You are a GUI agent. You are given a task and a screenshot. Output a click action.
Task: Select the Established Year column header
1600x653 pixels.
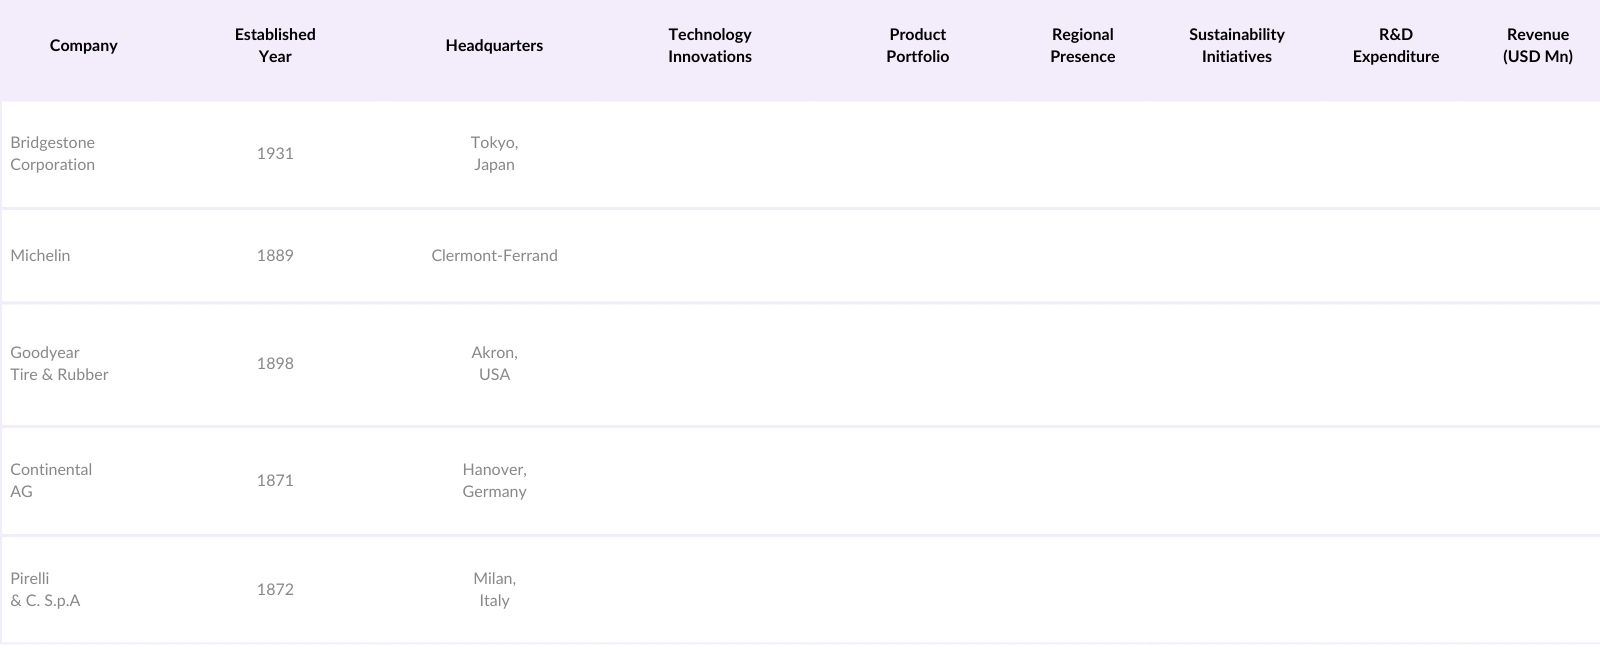tap(275, 46)
